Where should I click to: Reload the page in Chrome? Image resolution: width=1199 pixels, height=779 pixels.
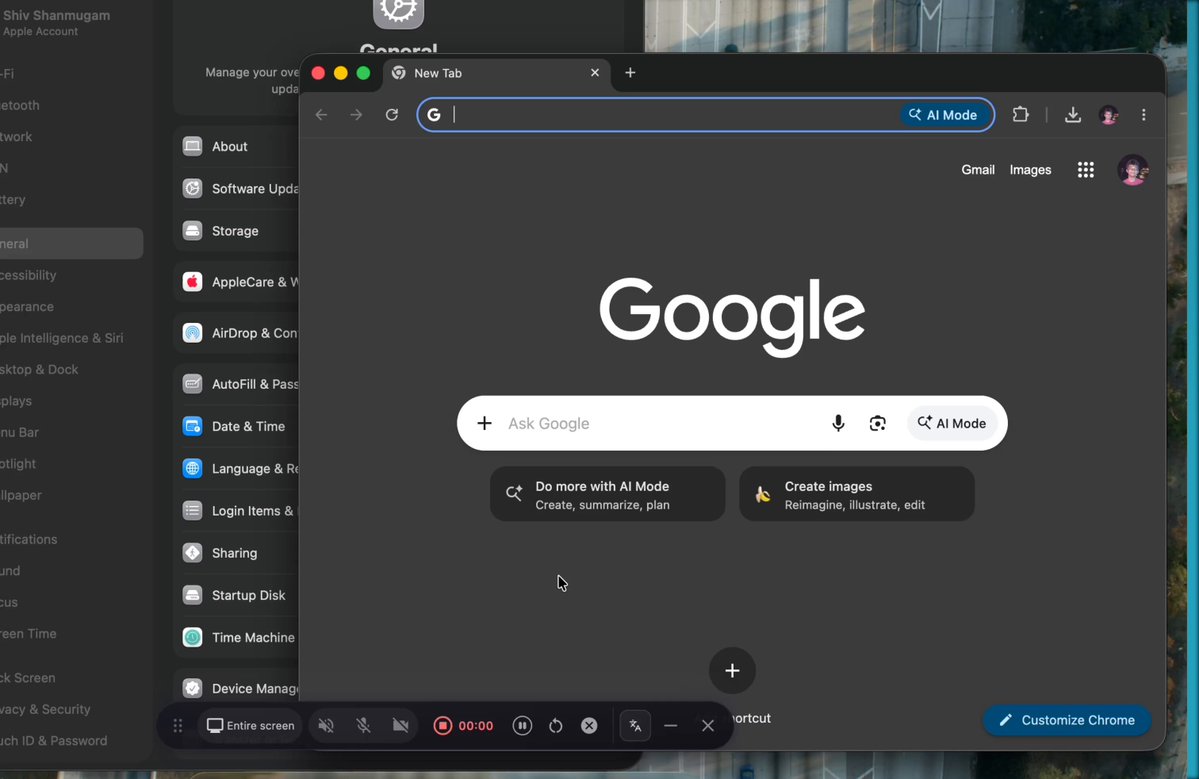pos(392,115)
